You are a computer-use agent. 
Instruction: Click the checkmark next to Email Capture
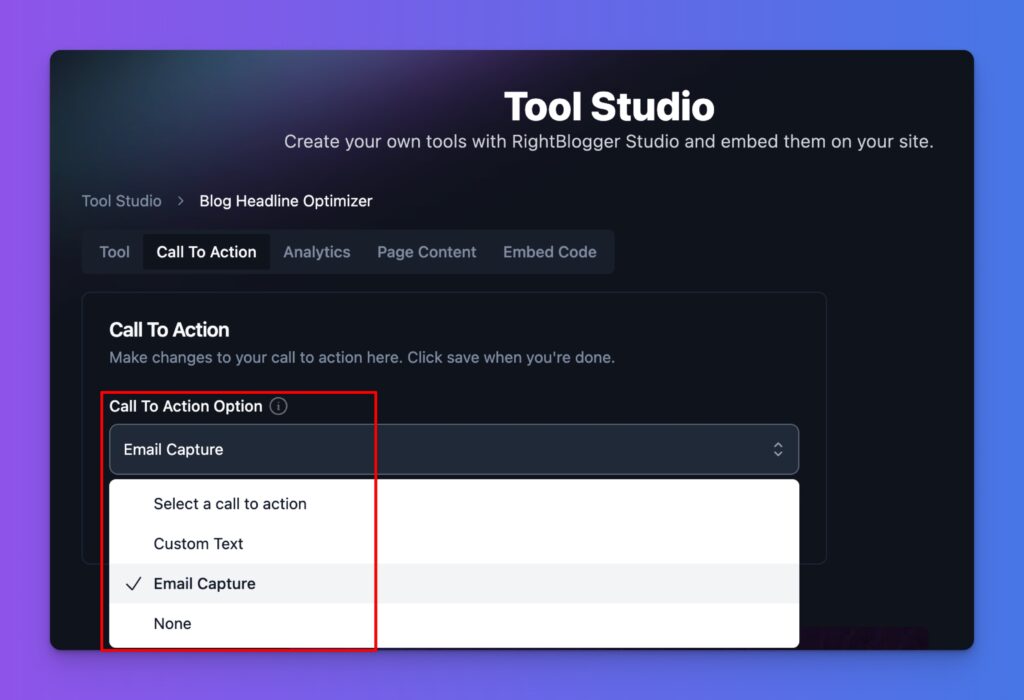click(x=133, y=583)
